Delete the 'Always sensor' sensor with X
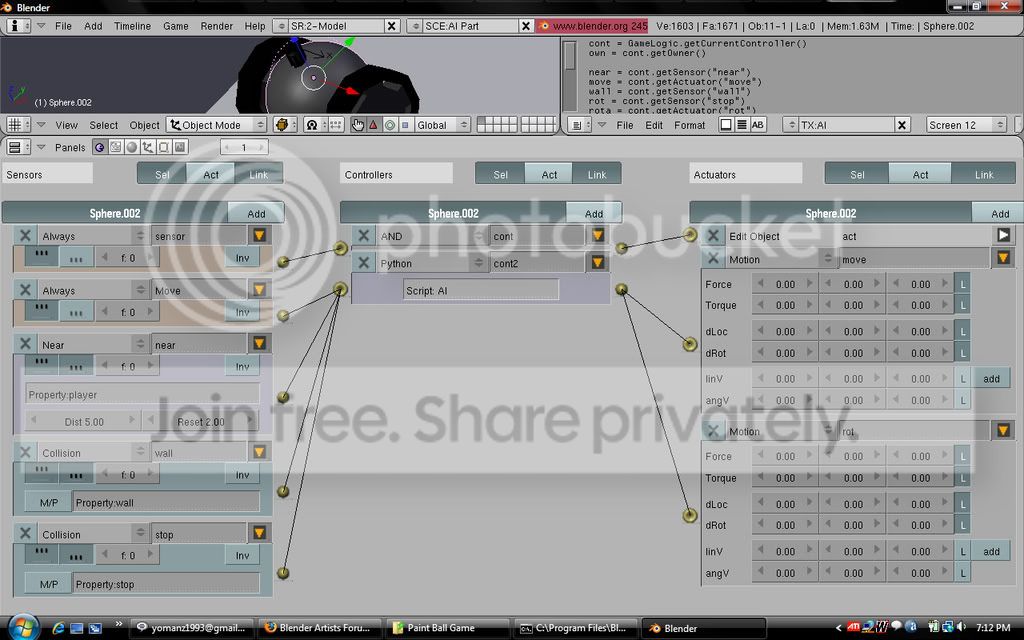This screenshot has height=640, width=1024. pos(25,236)
